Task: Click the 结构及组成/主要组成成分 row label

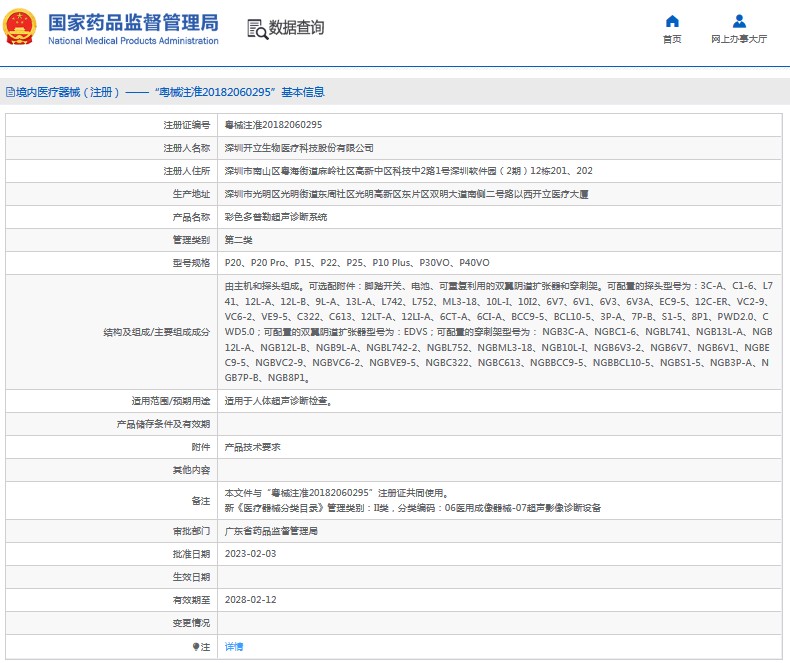Action: [x=157, y=332]
